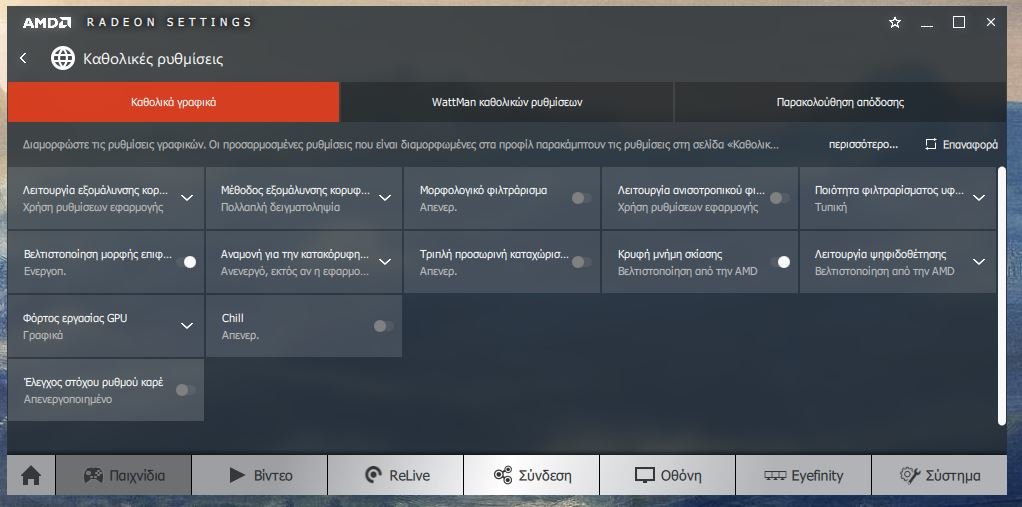Image resolution: width=1022 pixels, height=507 pixels.
Task: Go back with the left arrow icon
Action: (23, 59)
